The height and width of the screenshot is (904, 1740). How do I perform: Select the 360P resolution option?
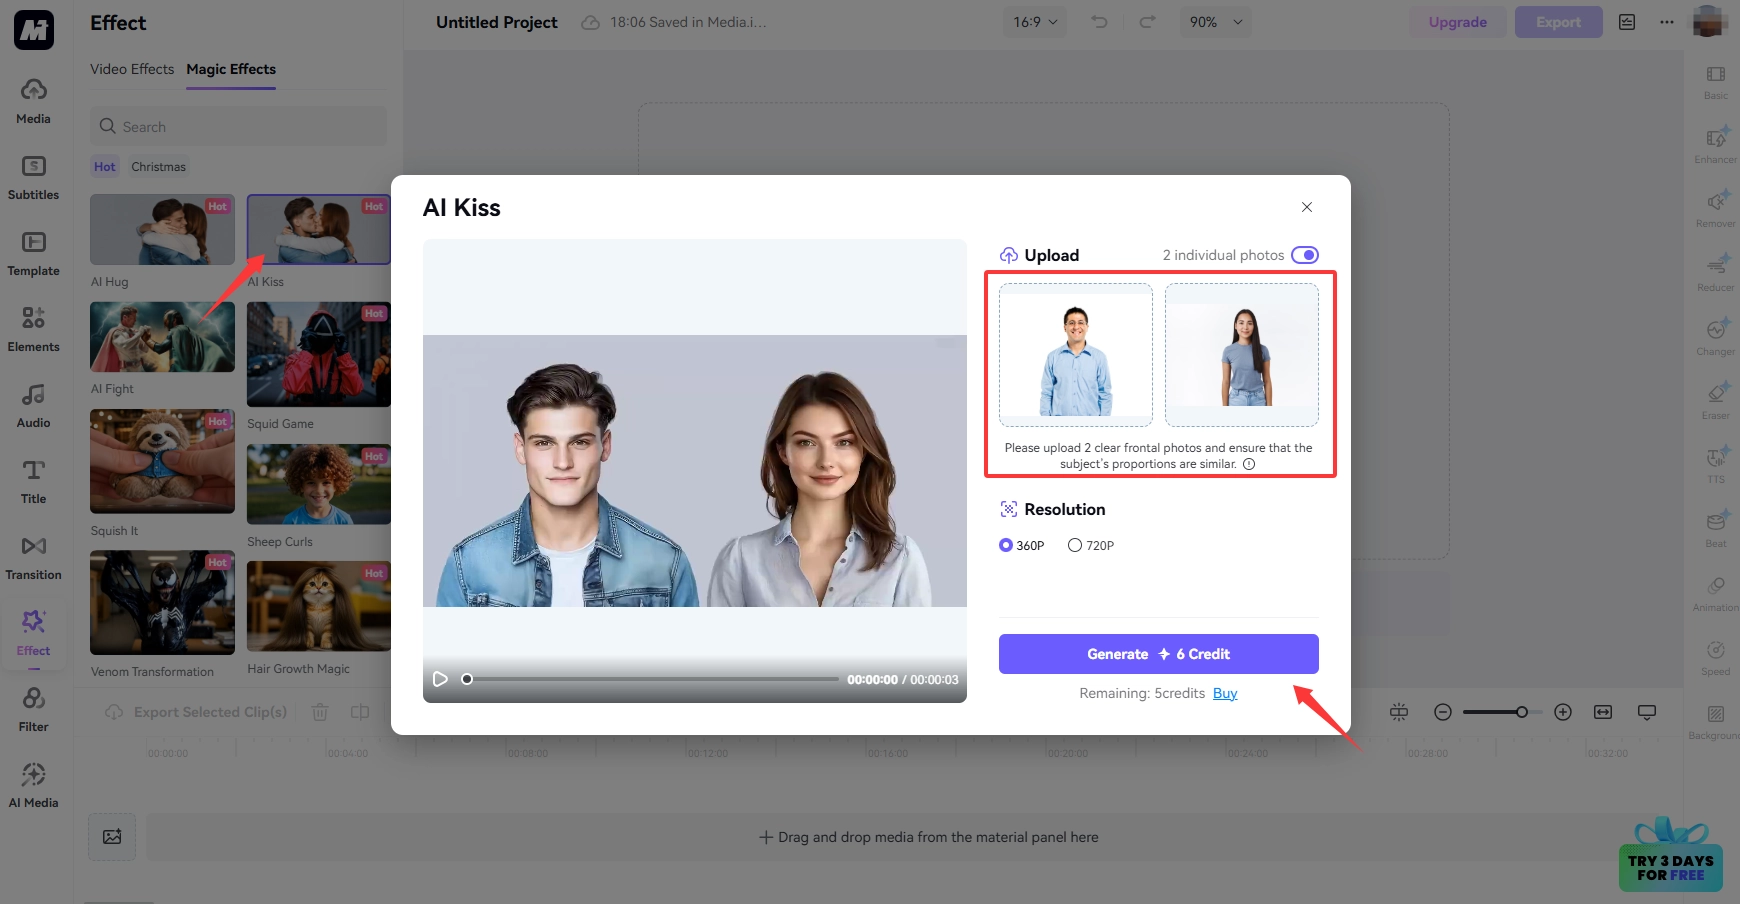point(1006,545)
